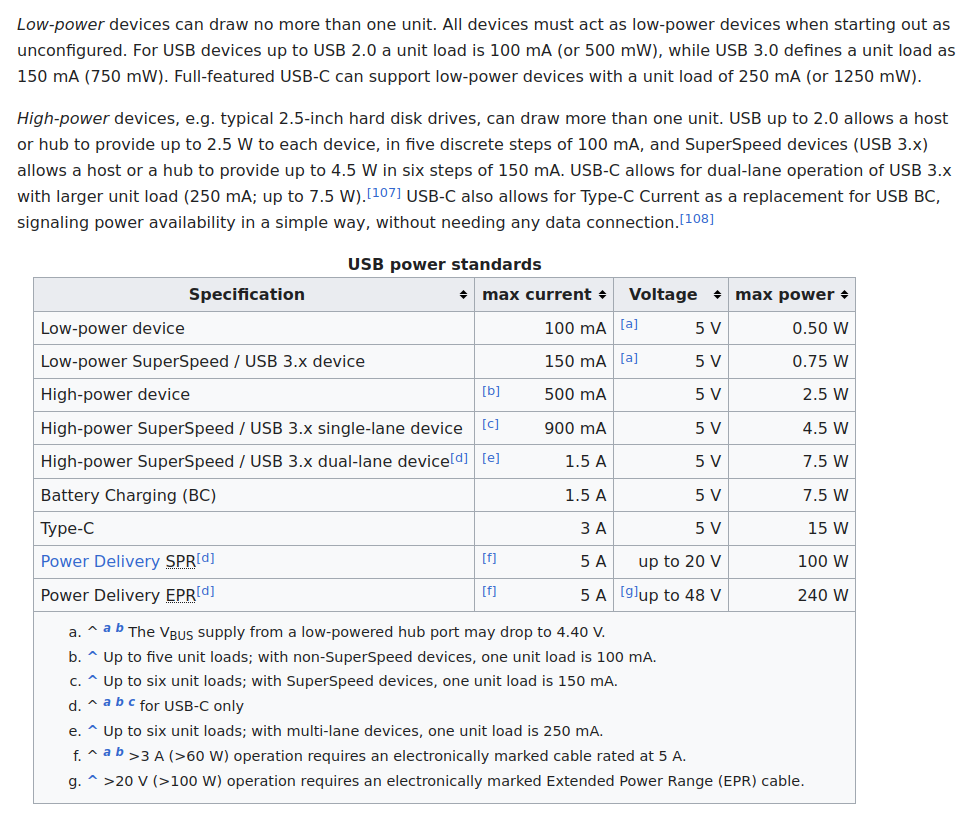Click sort arrows on max power header
The width and height of the screenshot is (962, 823).
(845, 295)
